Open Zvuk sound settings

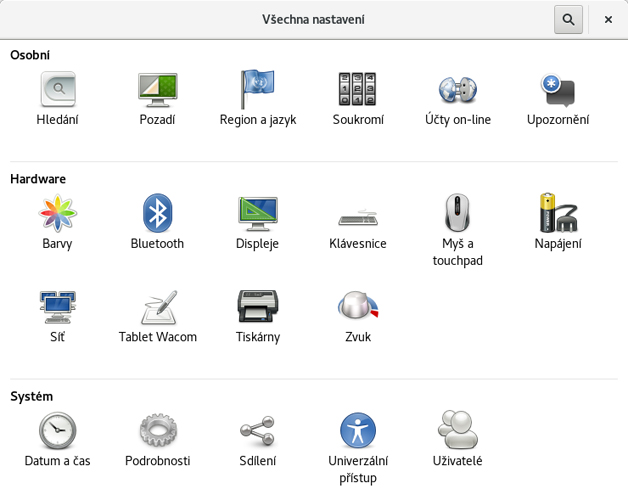click(x=358, y=317)
